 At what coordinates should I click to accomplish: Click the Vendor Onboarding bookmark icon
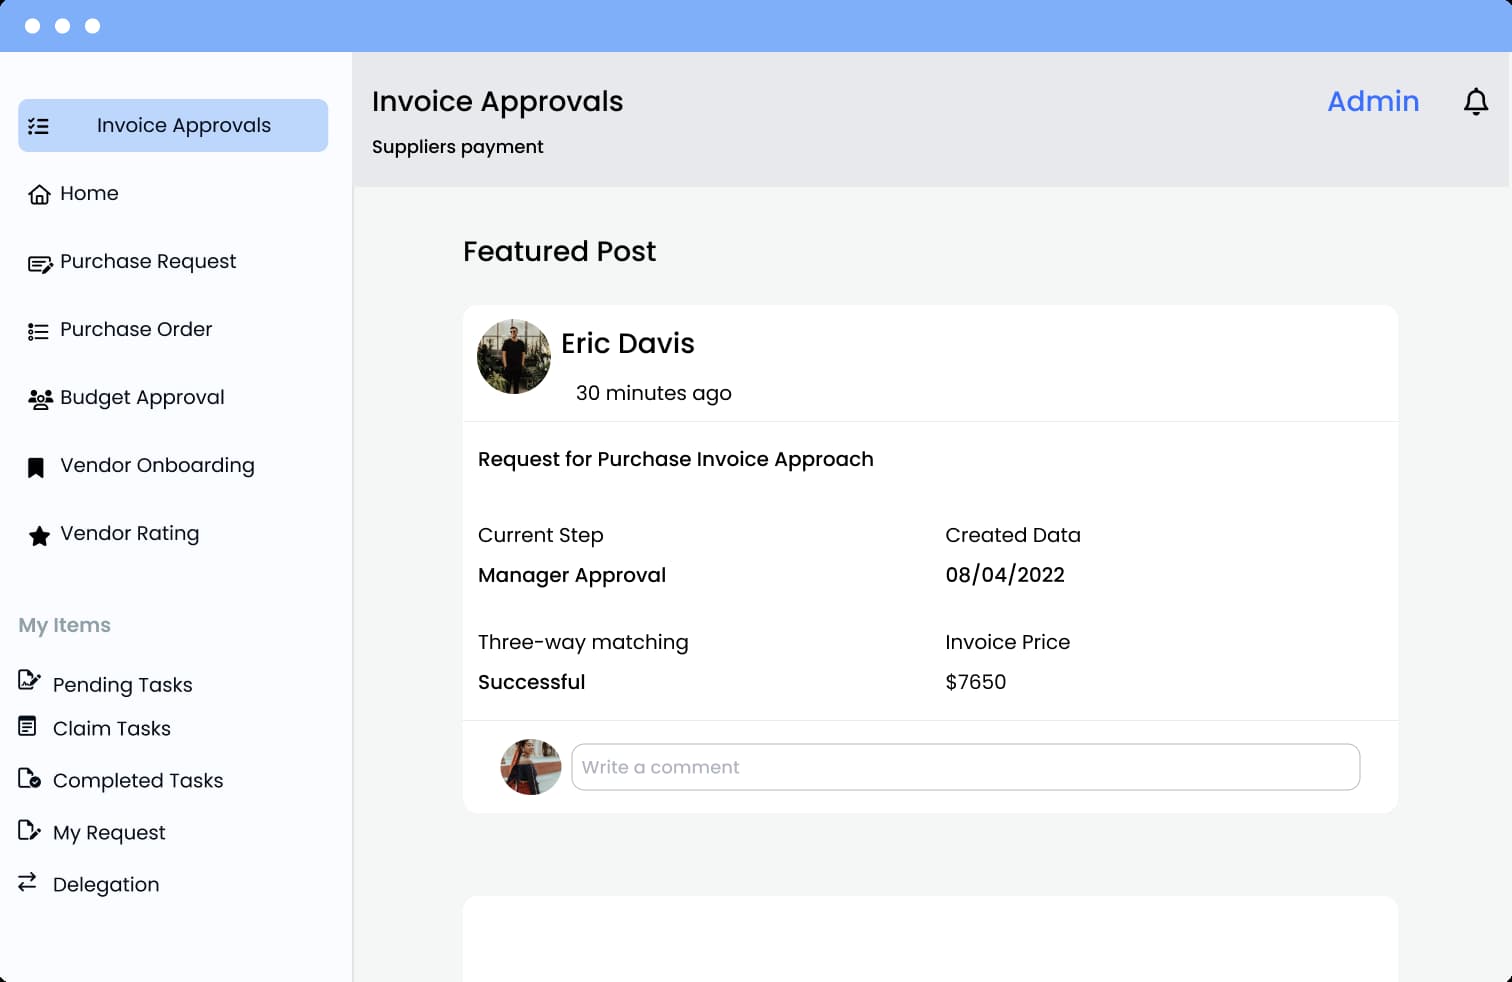(36, 468)
